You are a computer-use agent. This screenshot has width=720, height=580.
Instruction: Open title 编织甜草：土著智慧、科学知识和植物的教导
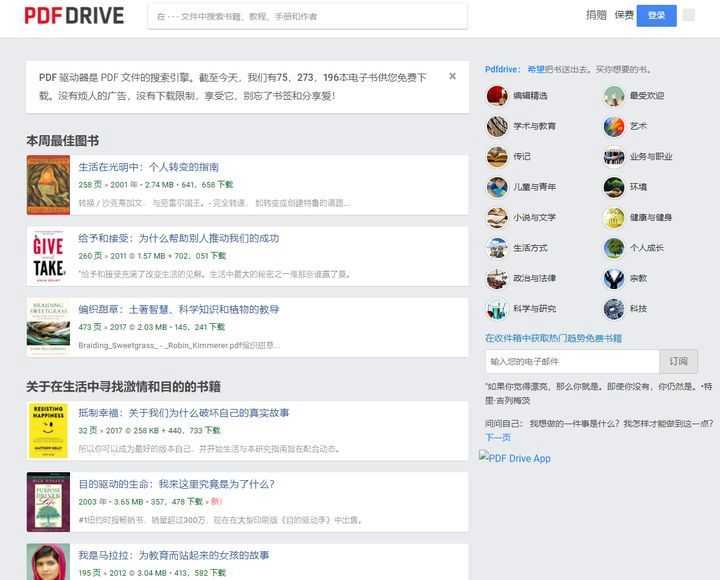pos(179,310)
